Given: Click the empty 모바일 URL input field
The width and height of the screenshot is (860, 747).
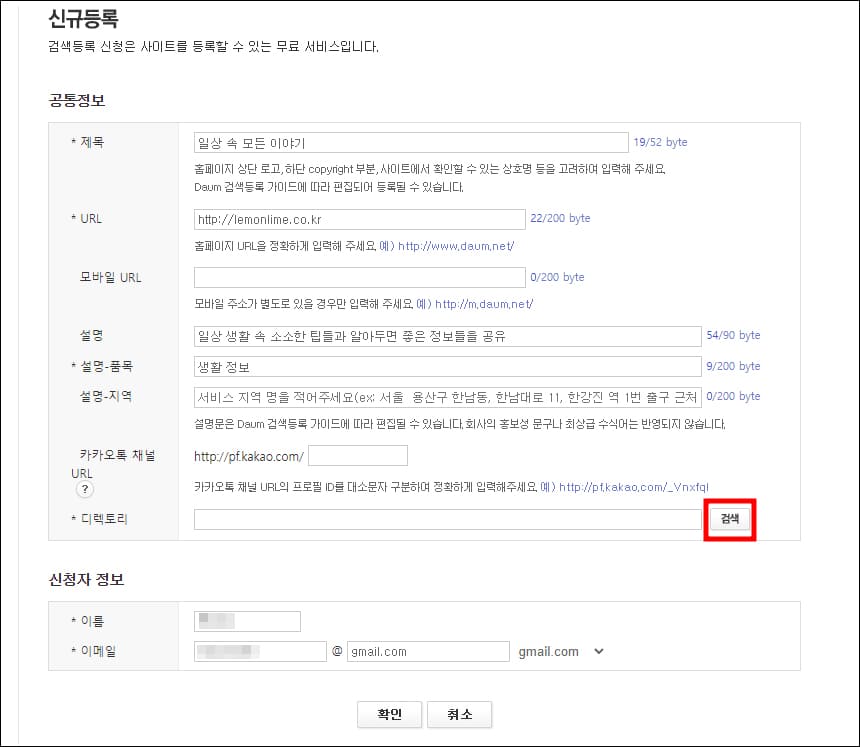Looking at the screenshot, I should [360, 277].
